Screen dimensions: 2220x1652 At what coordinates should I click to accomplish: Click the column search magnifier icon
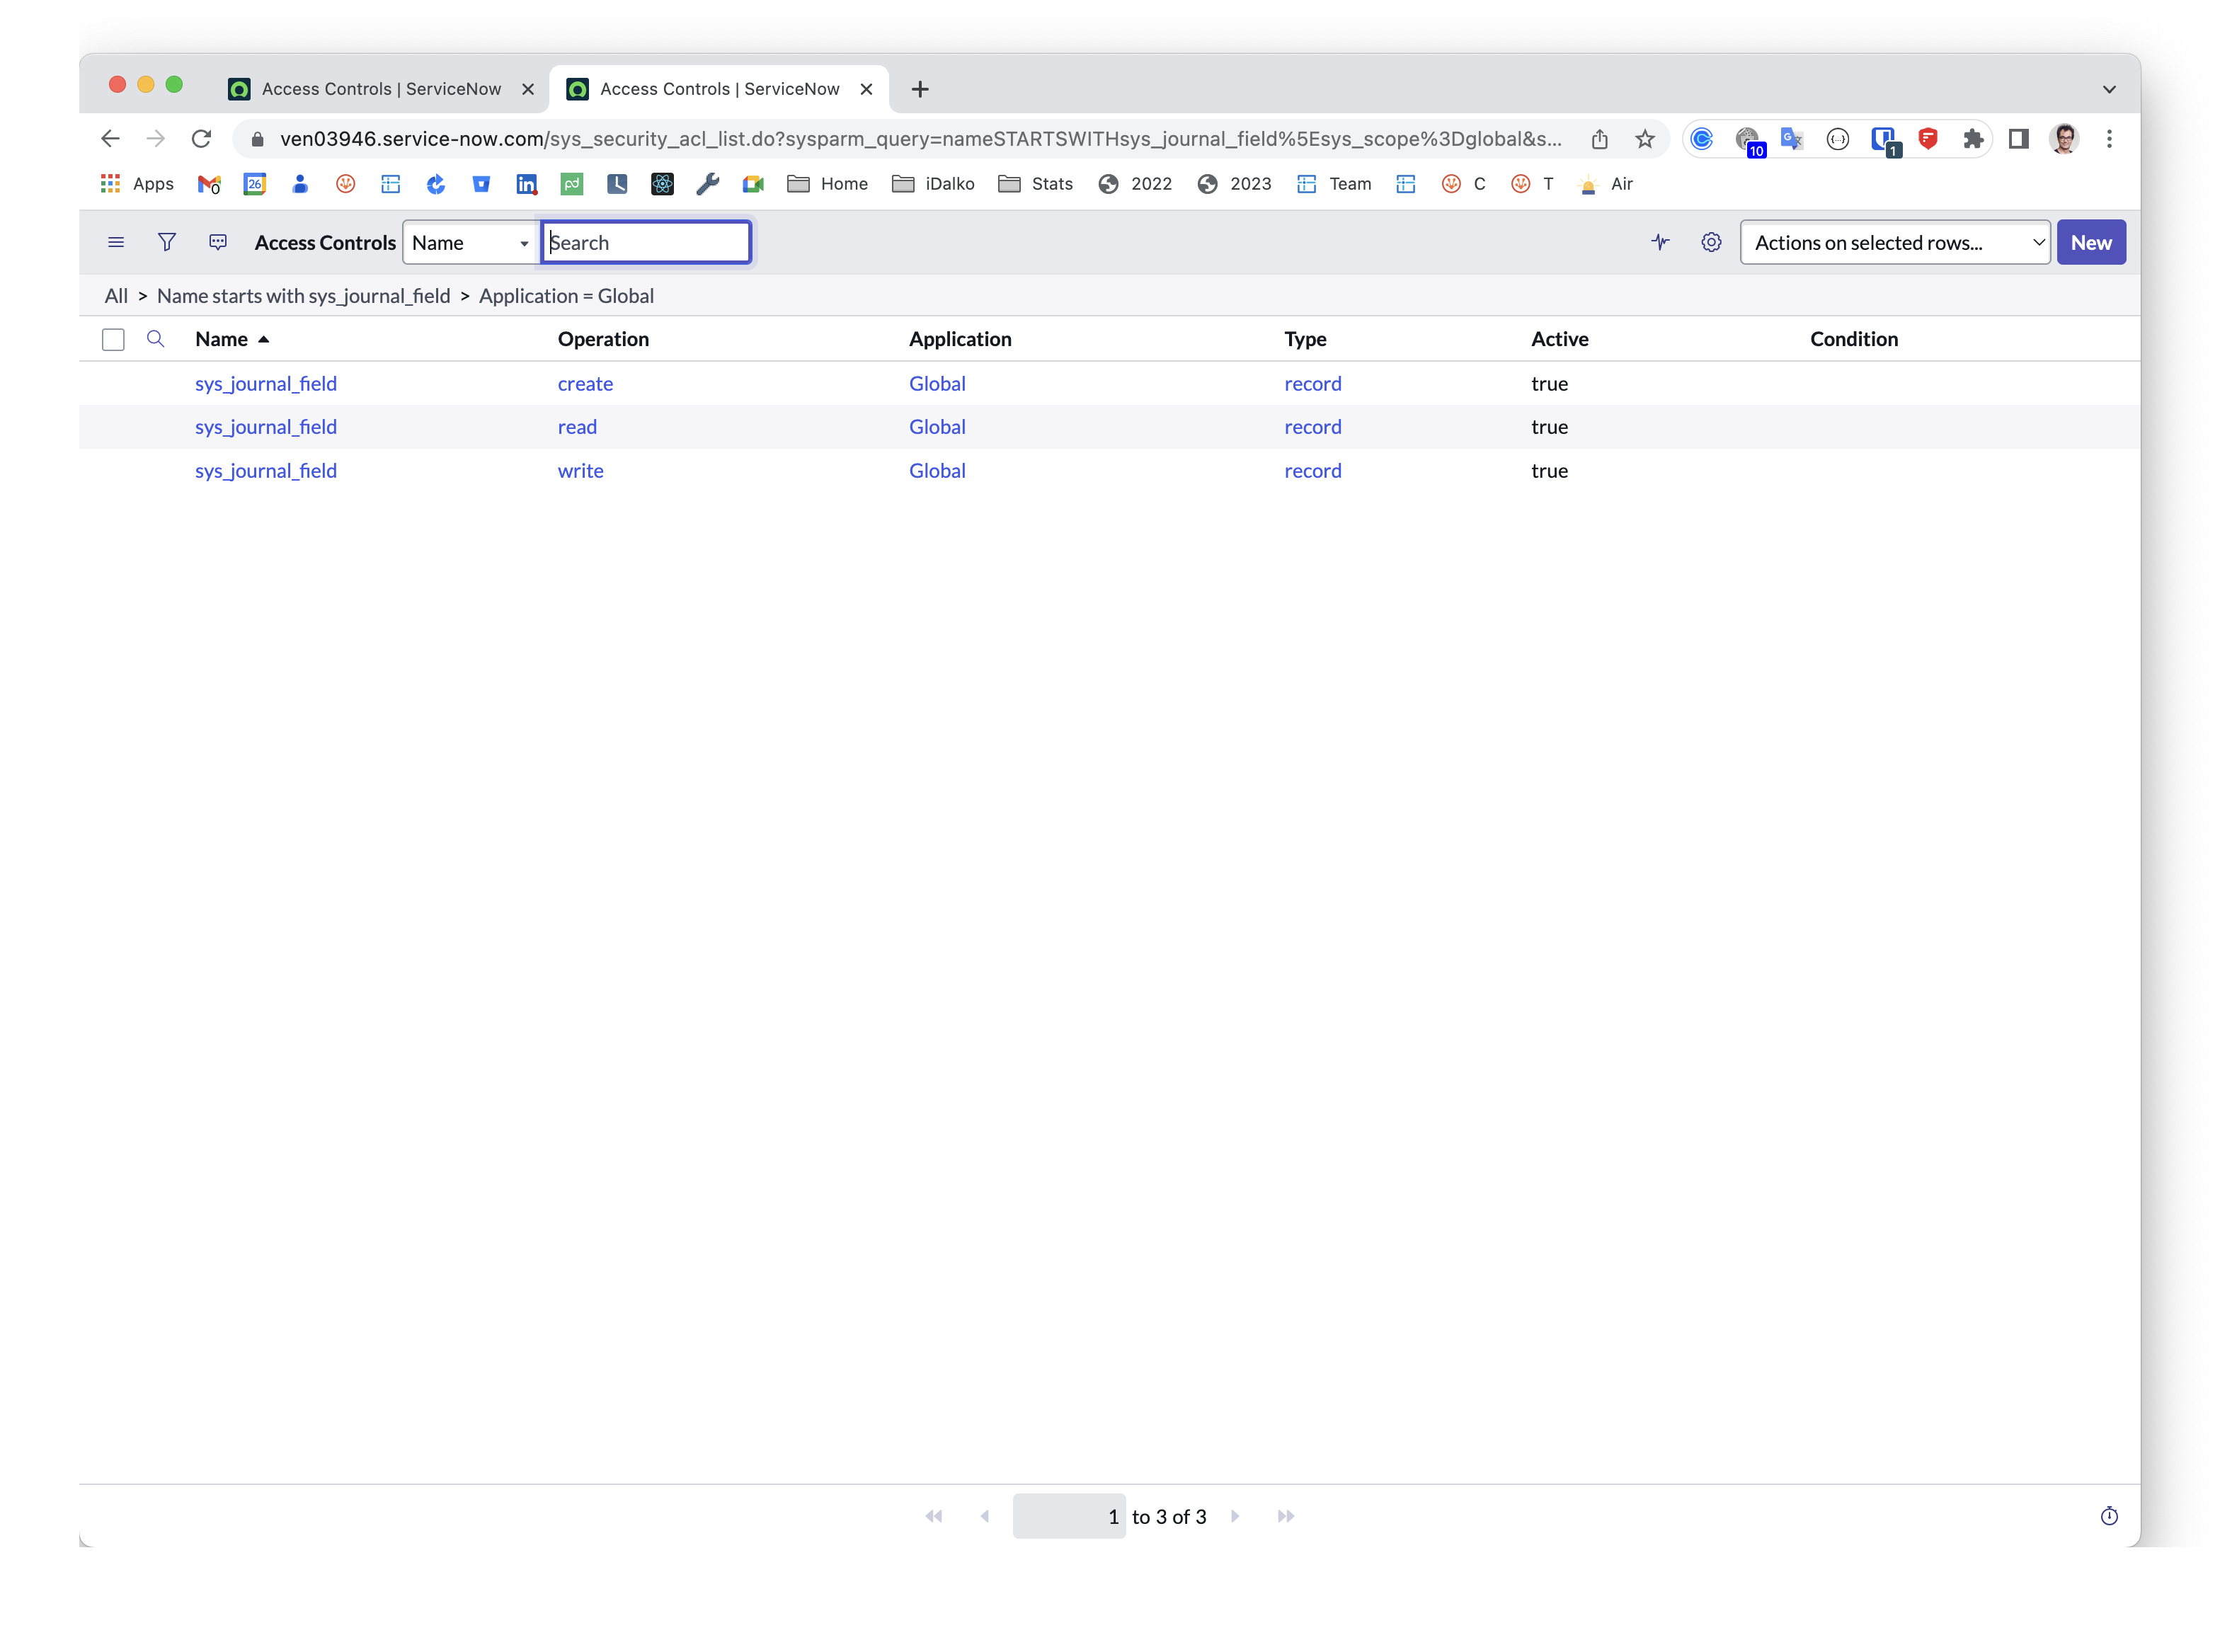click(155, 339)
